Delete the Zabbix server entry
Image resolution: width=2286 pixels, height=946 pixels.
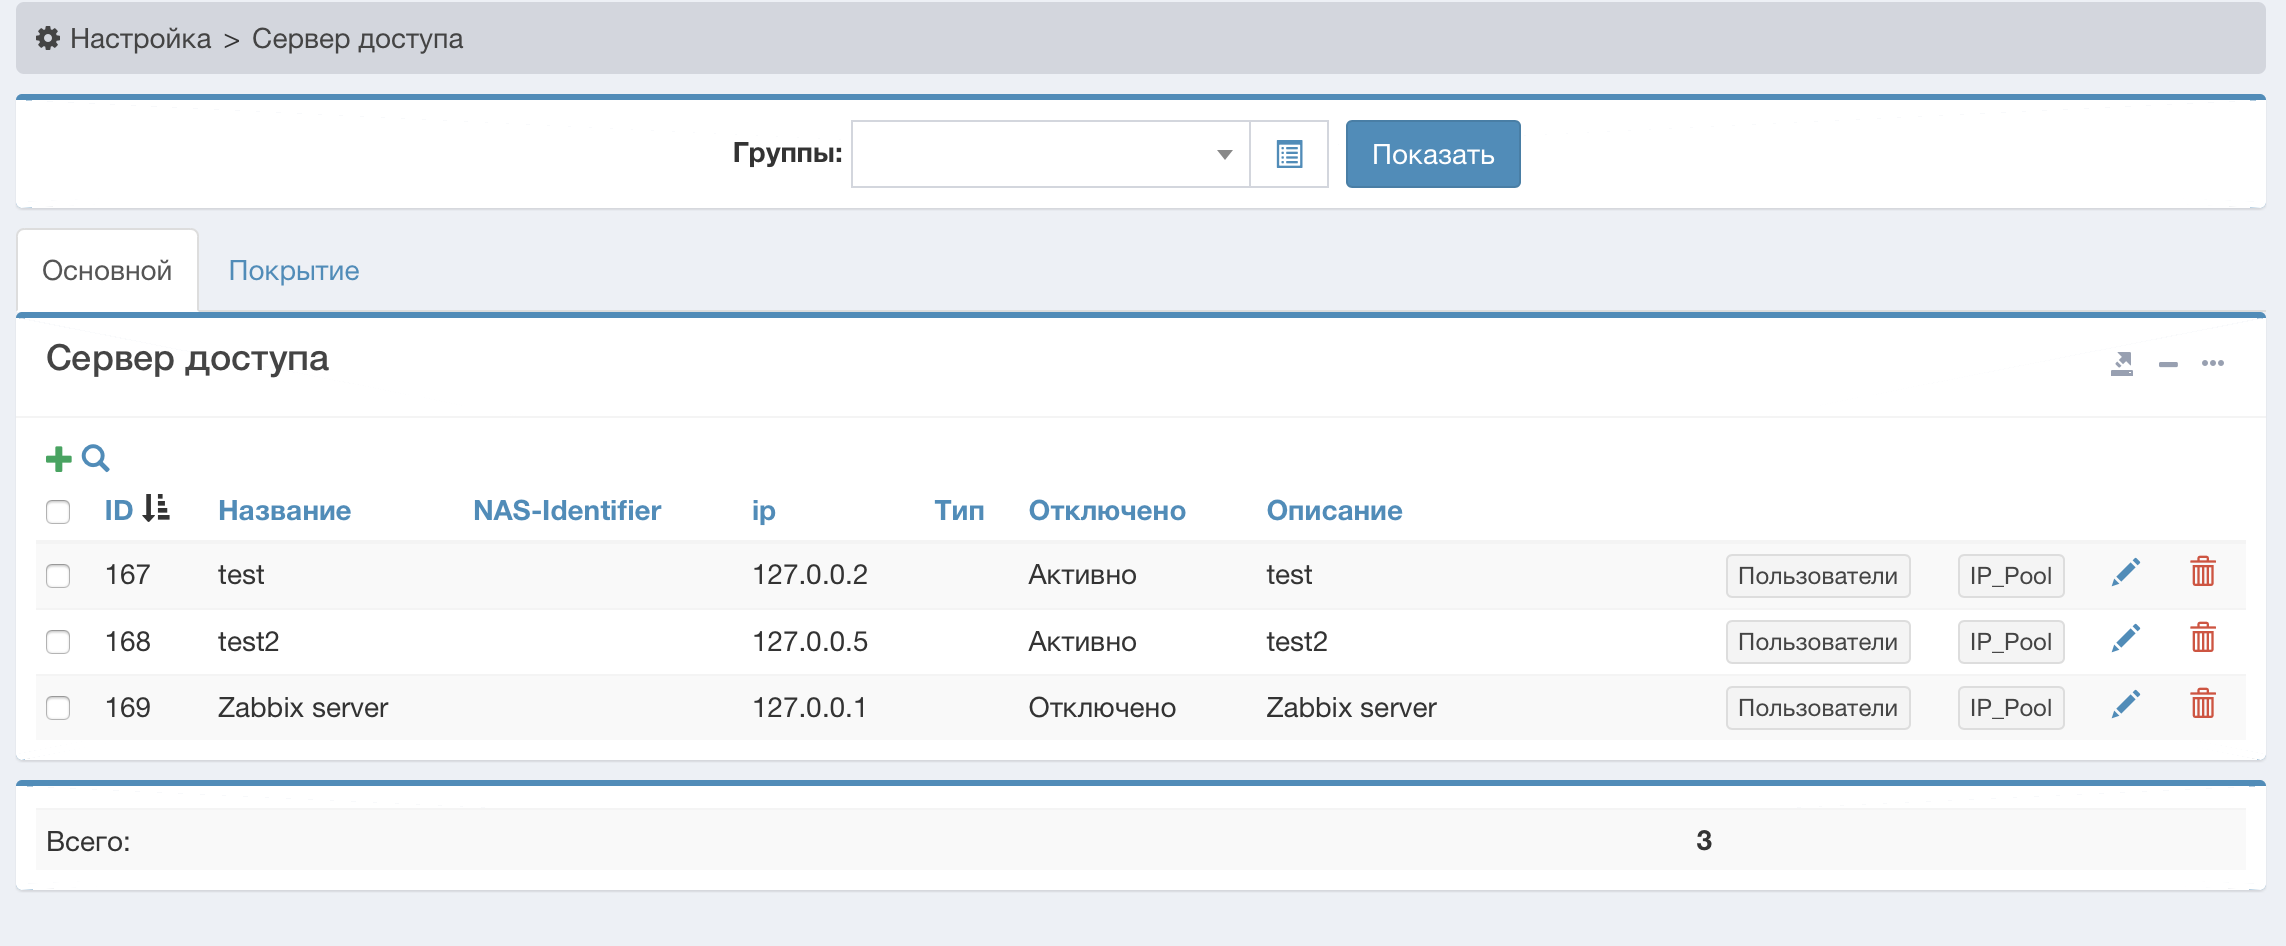2202,706
